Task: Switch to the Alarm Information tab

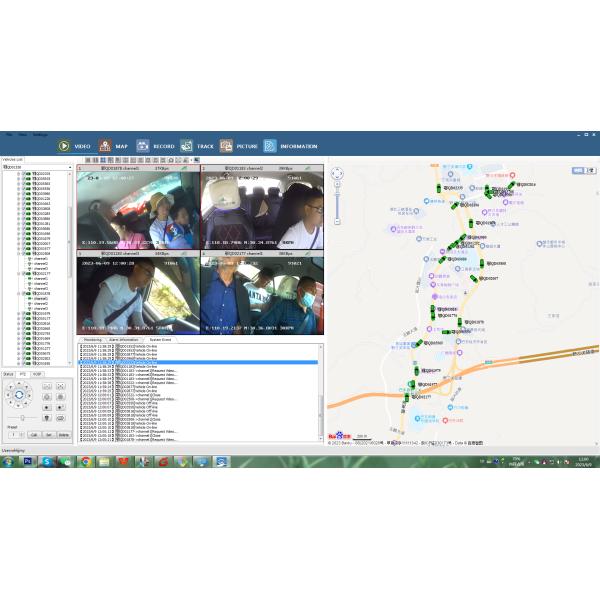Action: [x=124, y=339]
